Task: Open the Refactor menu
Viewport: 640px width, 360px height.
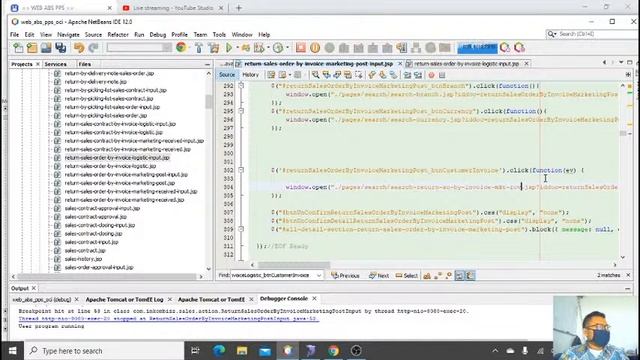Action: tap(118, 35)
